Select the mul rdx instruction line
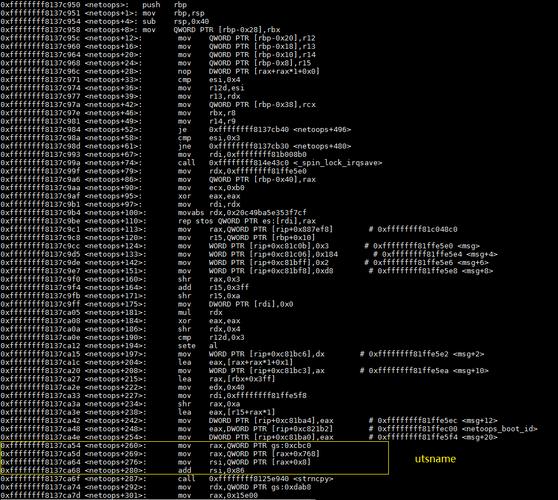This screenshot has width=558, height=500. pyautogui.click(x=111, y=312)
